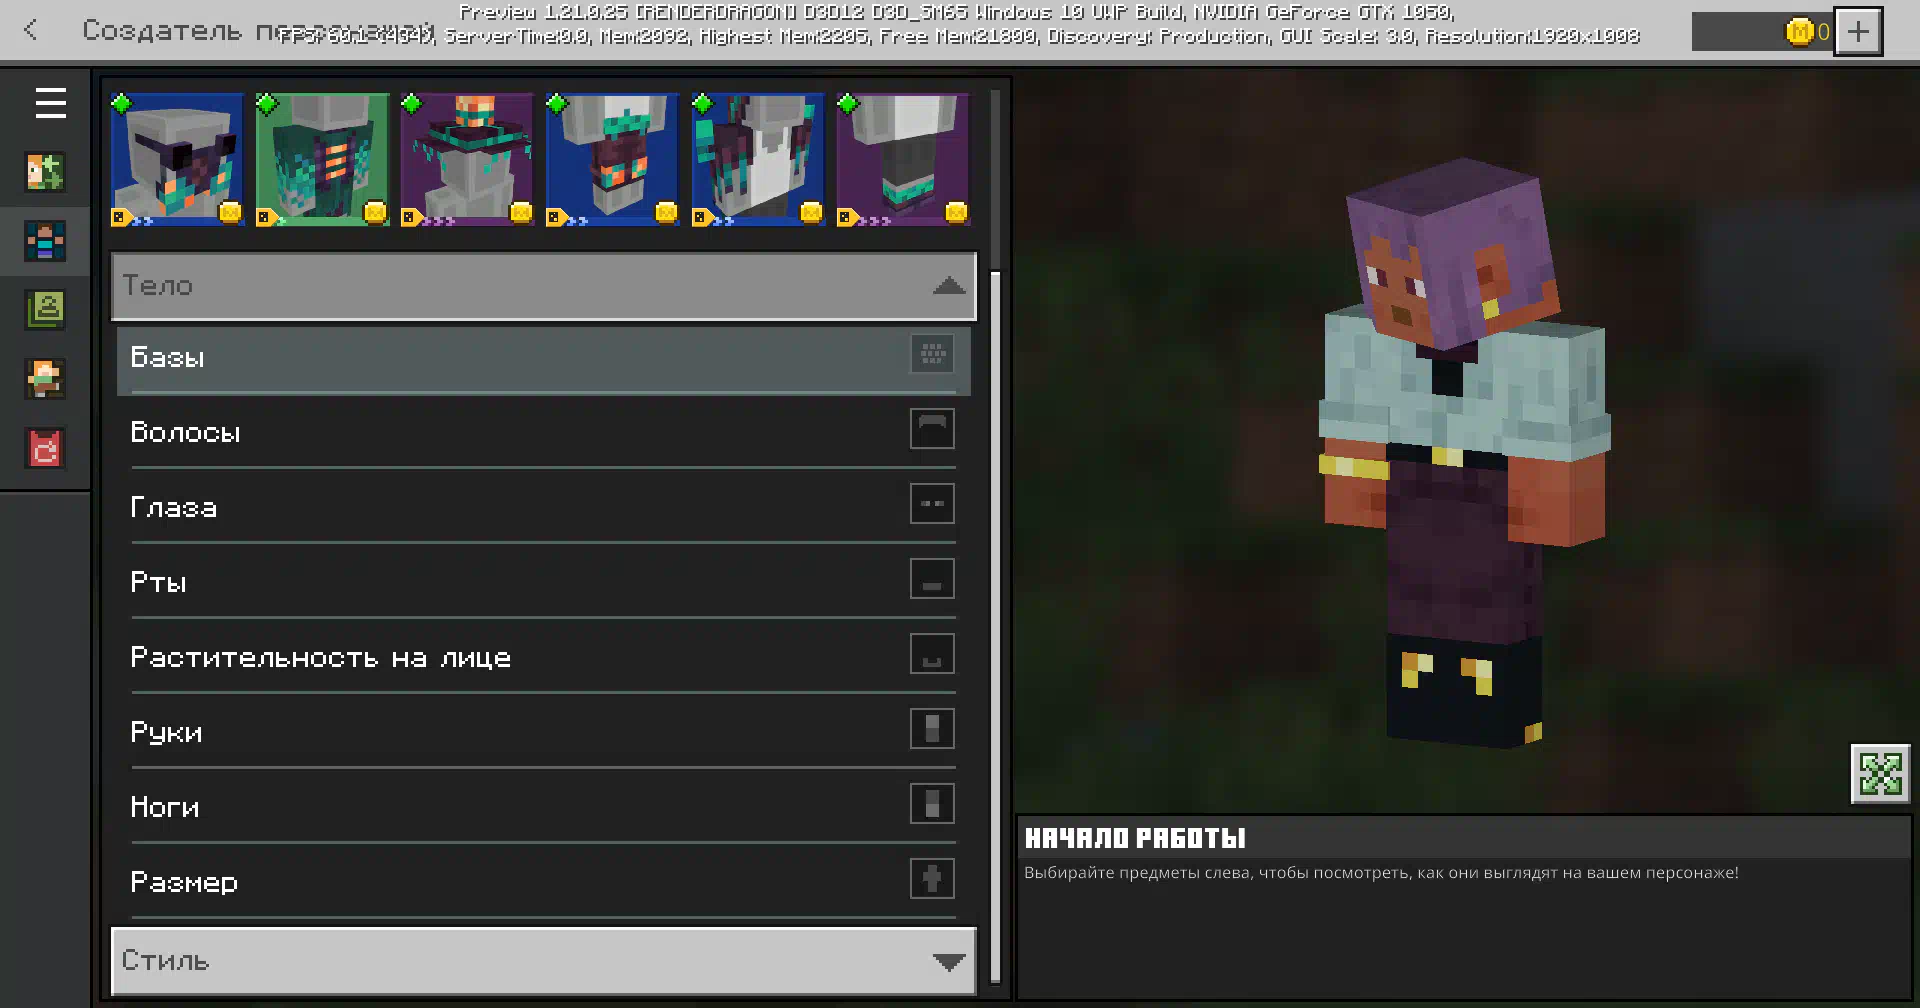Select the second featured green body item

[322, 160]
